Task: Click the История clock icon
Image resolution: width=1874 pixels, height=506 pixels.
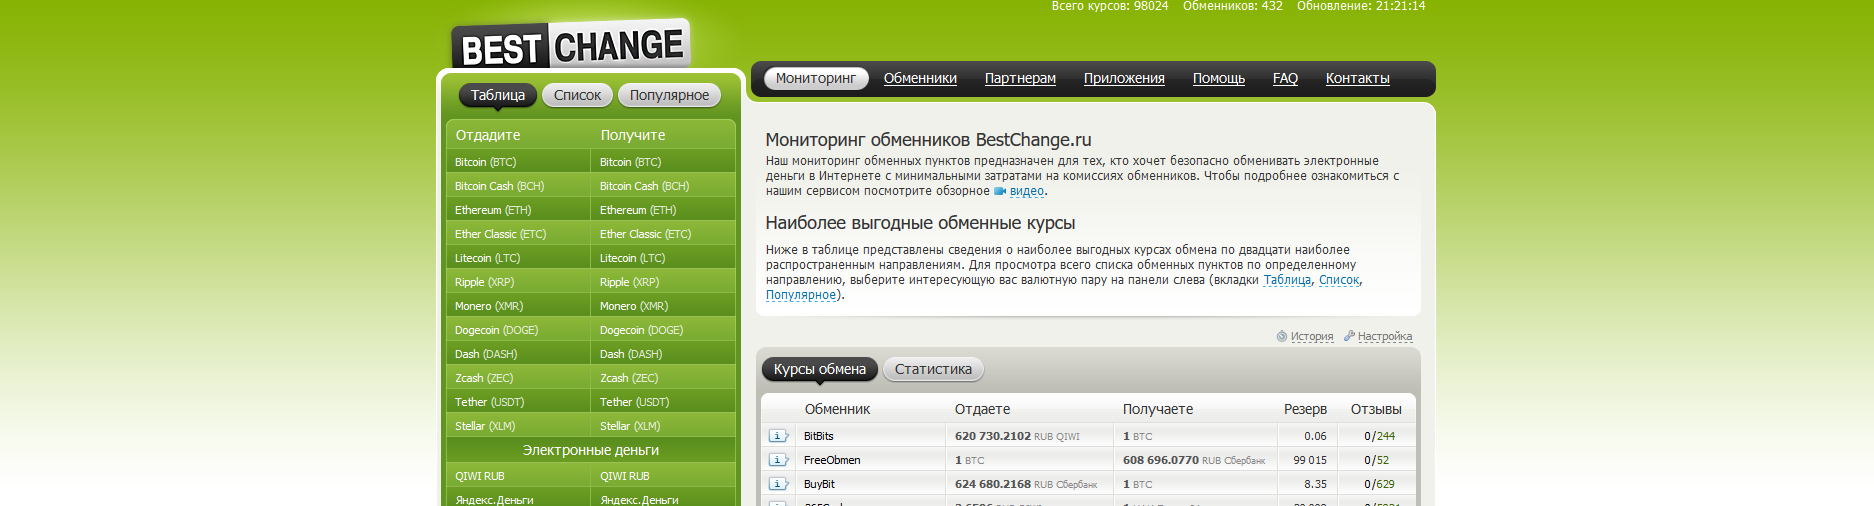Action: (1282, 336)
